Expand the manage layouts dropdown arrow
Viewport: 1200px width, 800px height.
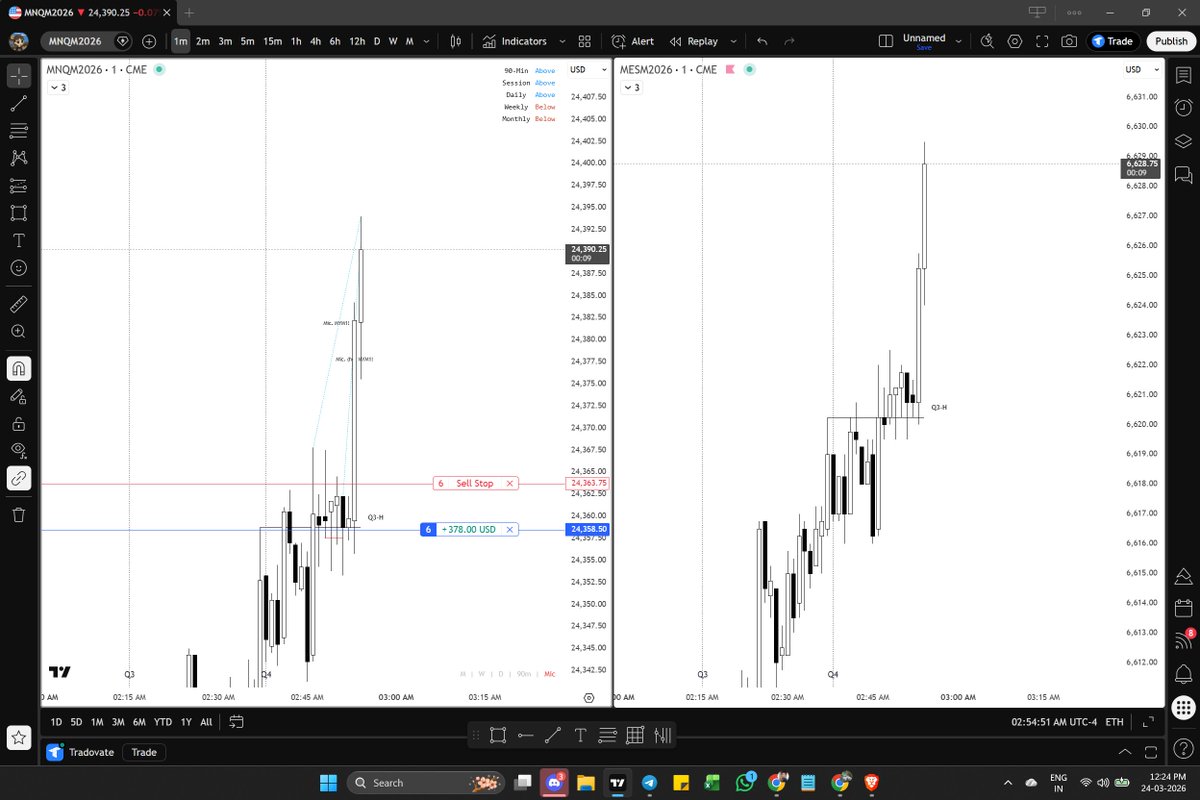pos(959,41)
